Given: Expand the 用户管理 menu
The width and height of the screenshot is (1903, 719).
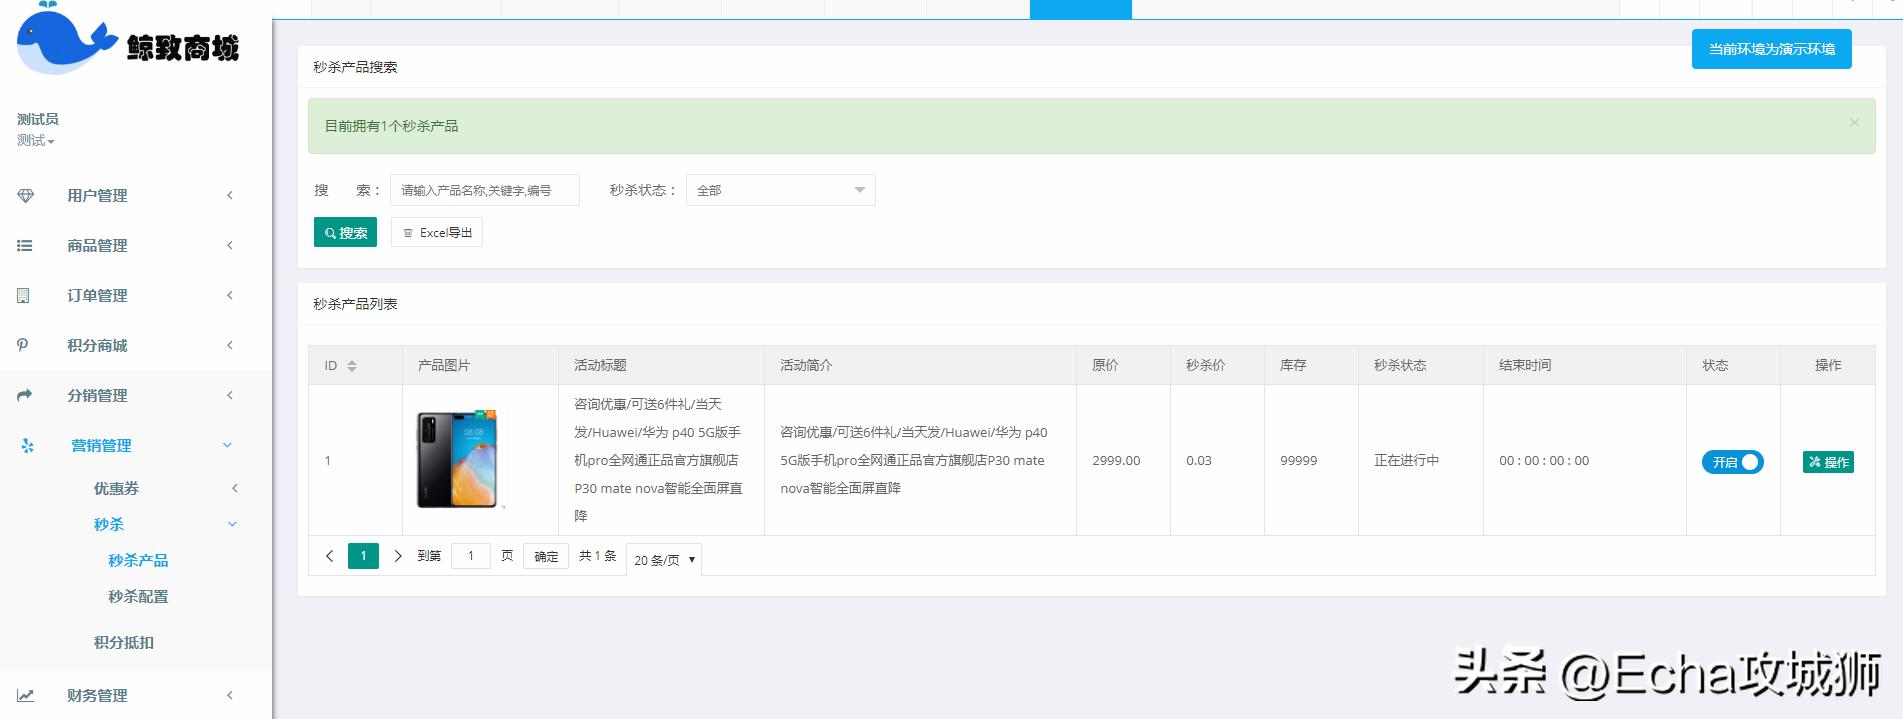Looking at the screenshot, I should coord(135,196).
